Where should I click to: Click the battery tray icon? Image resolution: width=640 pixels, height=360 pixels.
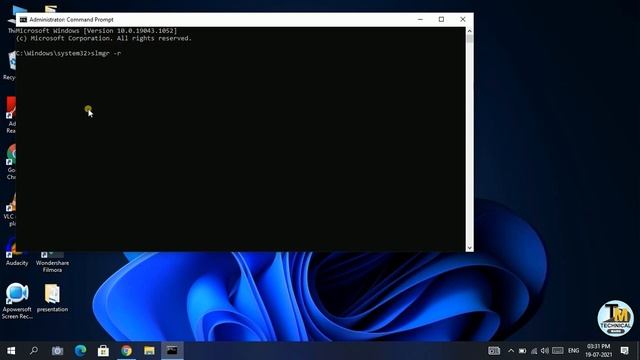tap(522, 351)
